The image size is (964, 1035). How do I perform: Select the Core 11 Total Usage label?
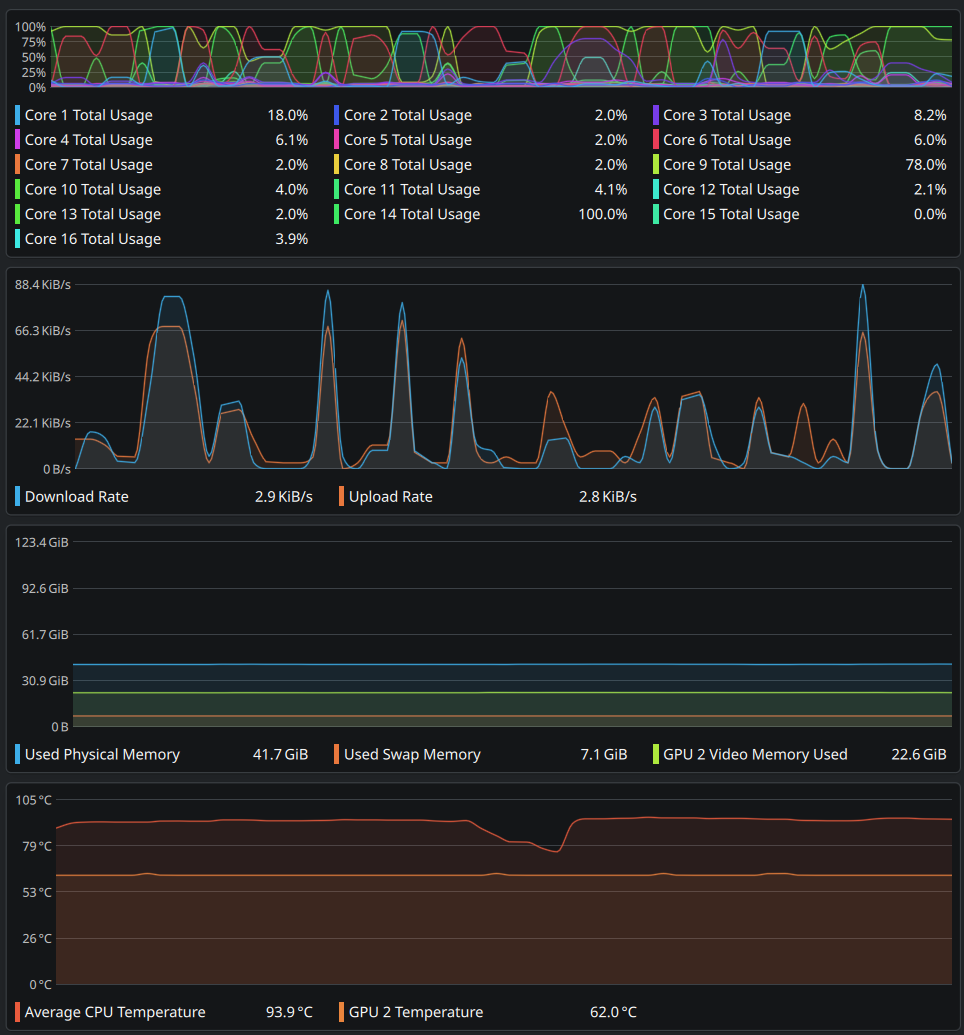click(x=412, y=189)
